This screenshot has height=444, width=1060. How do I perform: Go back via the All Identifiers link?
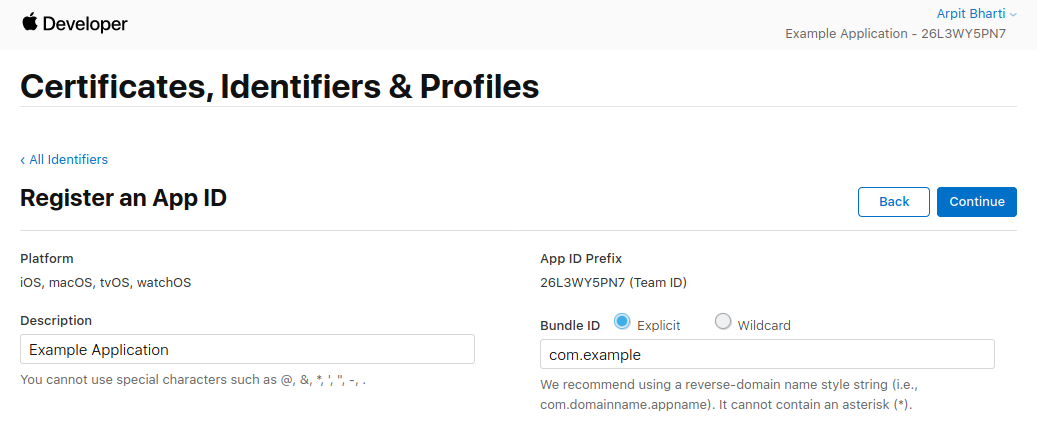click(68, 159)
